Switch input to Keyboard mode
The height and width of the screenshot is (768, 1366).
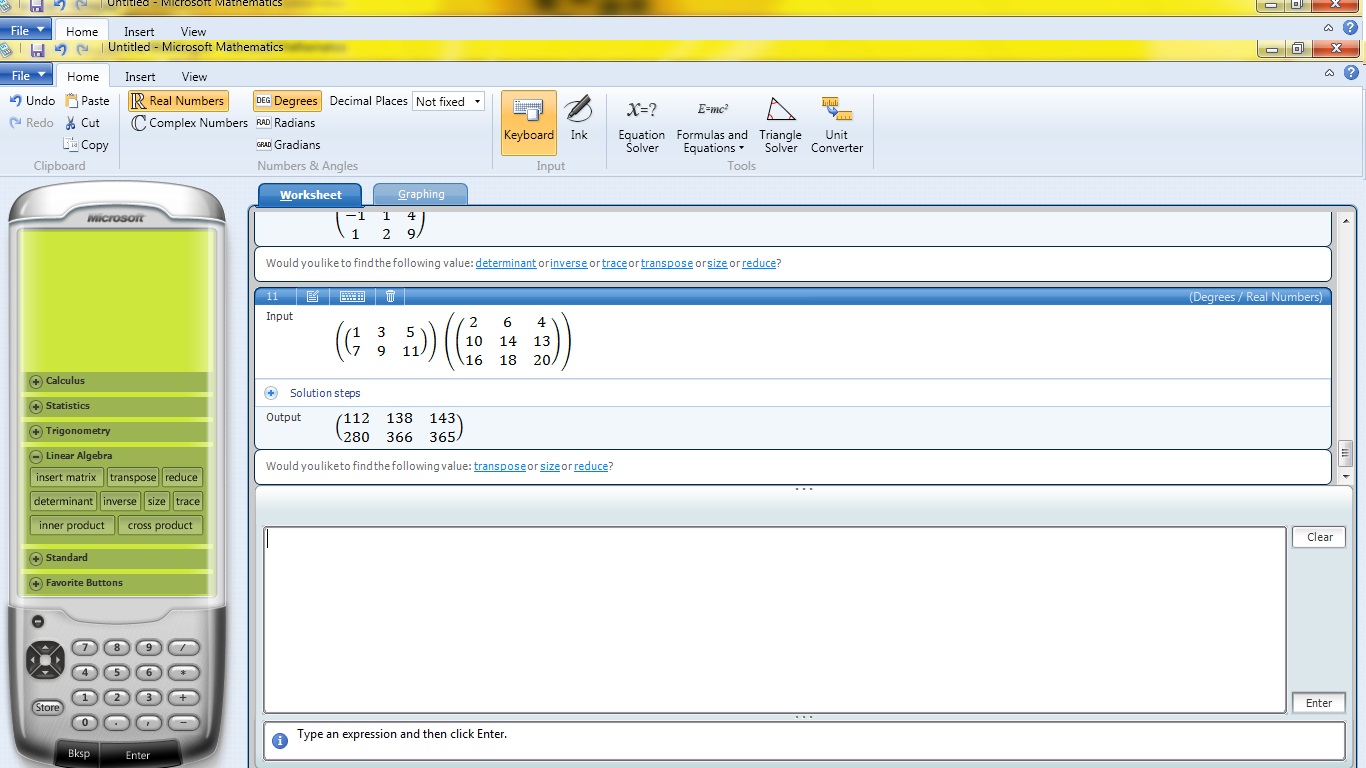[529, 123]
